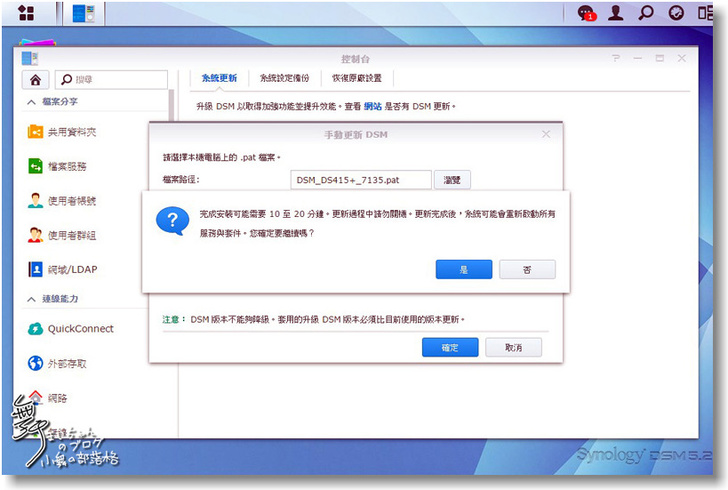Click the QuickConnect cloud icon
The height and width of the screenshot is (490, 728).
(x=35, y=329)
